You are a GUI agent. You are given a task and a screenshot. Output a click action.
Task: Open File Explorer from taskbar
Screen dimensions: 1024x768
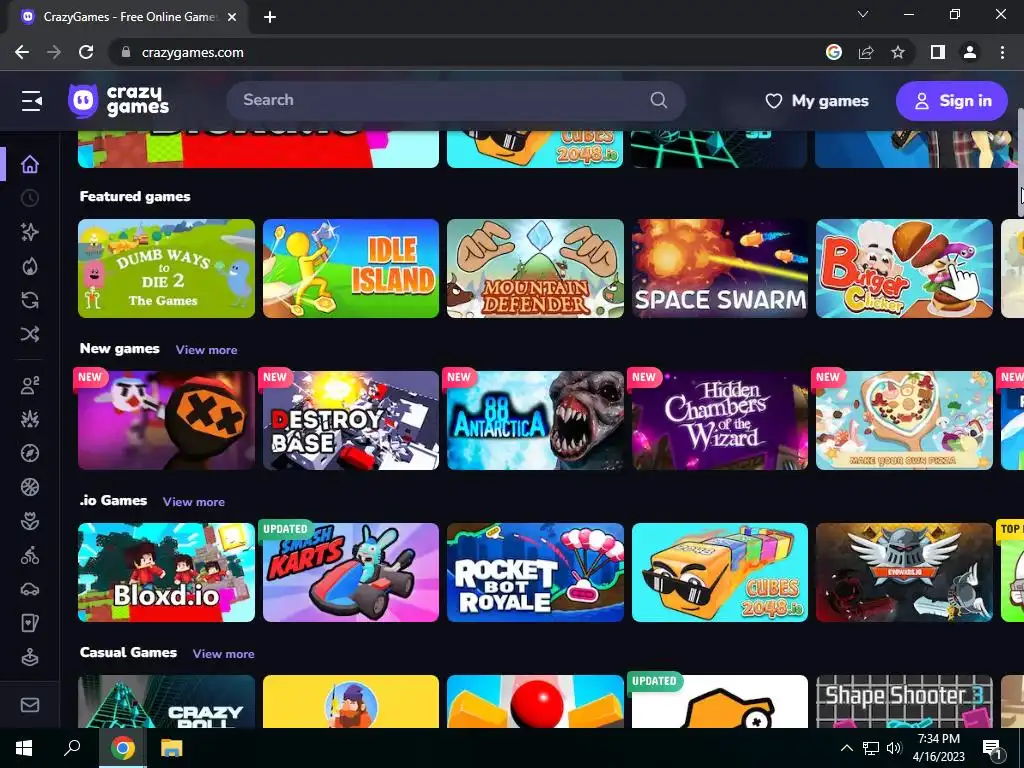coord(172,748)
